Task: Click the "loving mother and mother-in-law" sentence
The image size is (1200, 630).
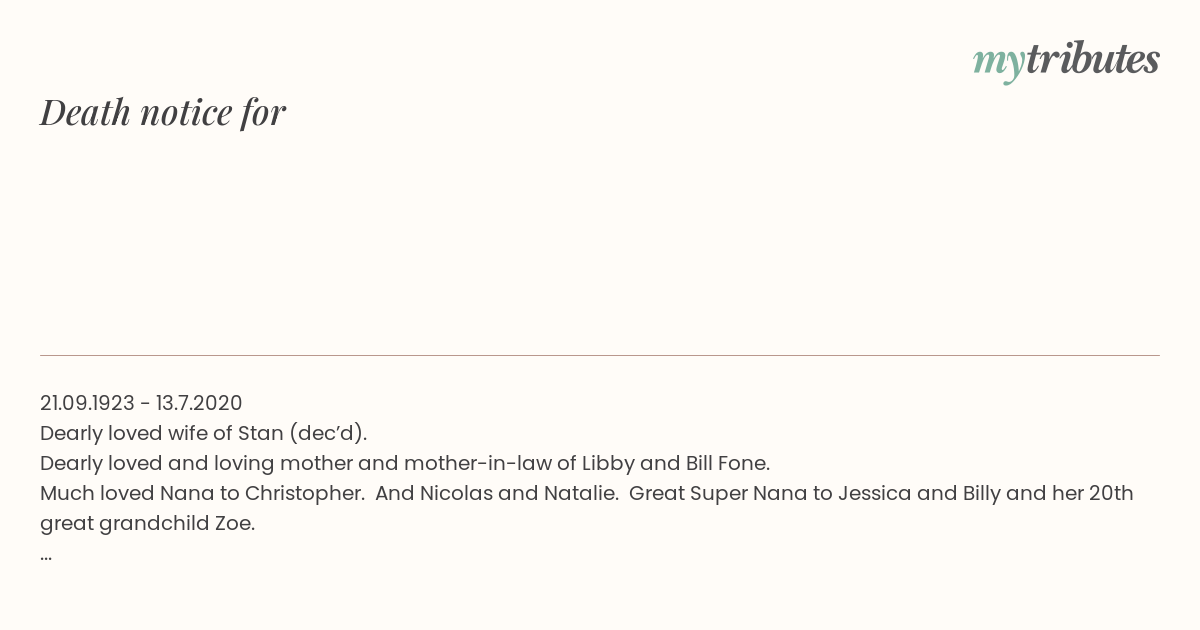Action: [405, 463]
